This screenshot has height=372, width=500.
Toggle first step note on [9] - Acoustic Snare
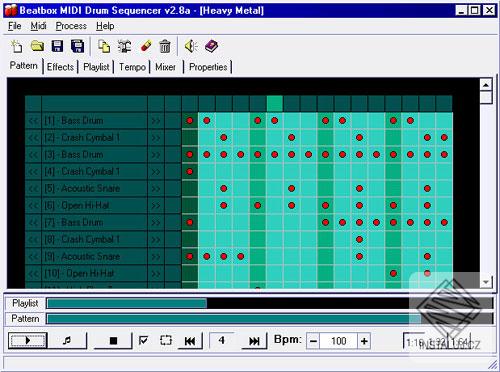click(190, 257)
